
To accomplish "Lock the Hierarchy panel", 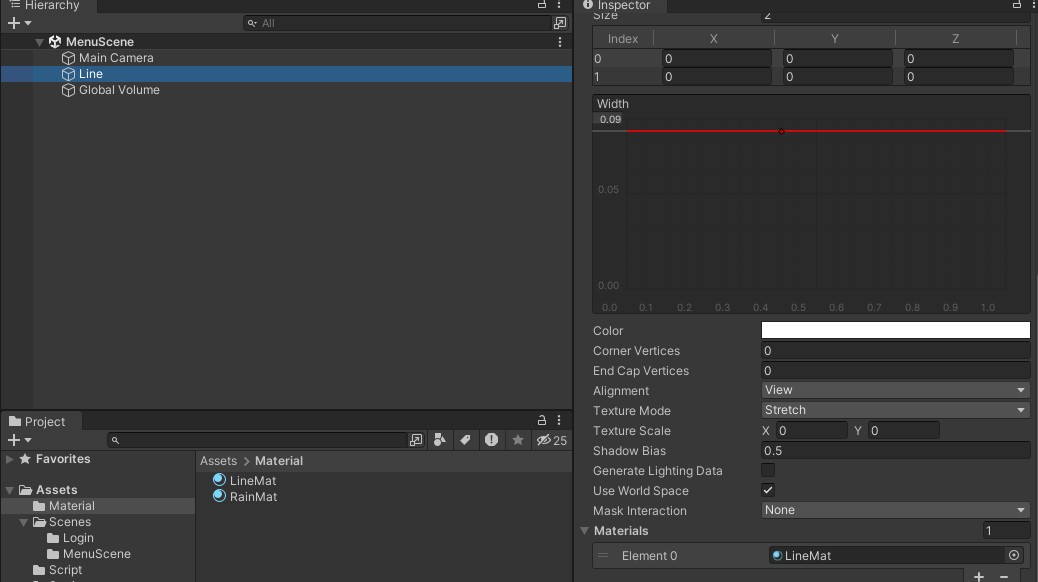I will click(542, 5).
